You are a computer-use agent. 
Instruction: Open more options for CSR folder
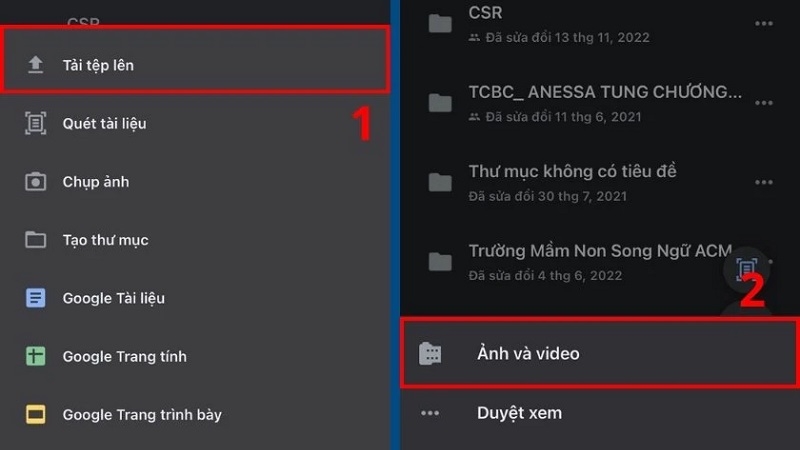[x=764, y=23]
